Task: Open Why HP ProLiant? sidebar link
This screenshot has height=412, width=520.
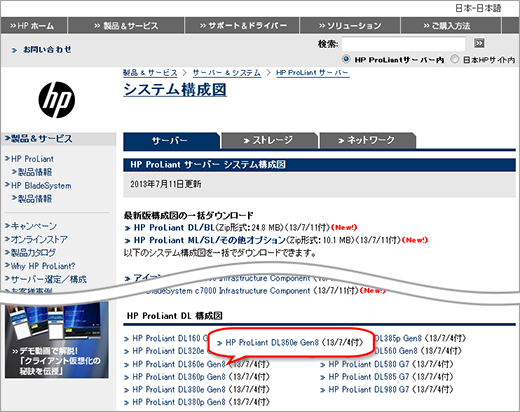Action: tap(43, 266)
